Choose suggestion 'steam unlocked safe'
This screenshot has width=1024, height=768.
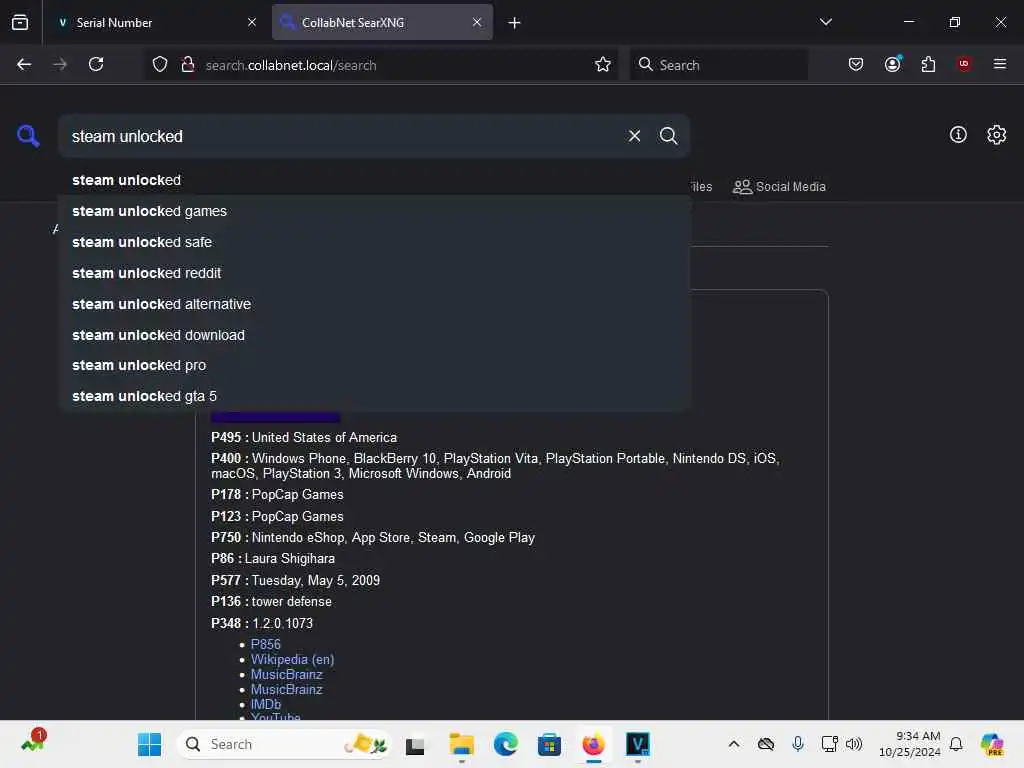tap(374, 242)
